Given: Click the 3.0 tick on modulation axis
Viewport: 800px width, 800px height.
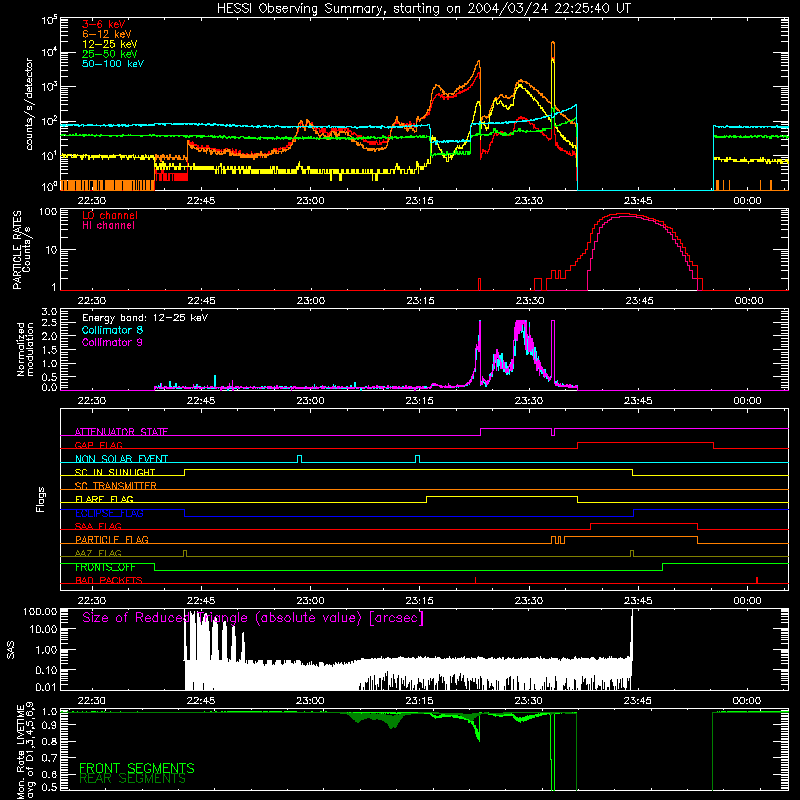Looking at the screenshot, I should [49, 312].
